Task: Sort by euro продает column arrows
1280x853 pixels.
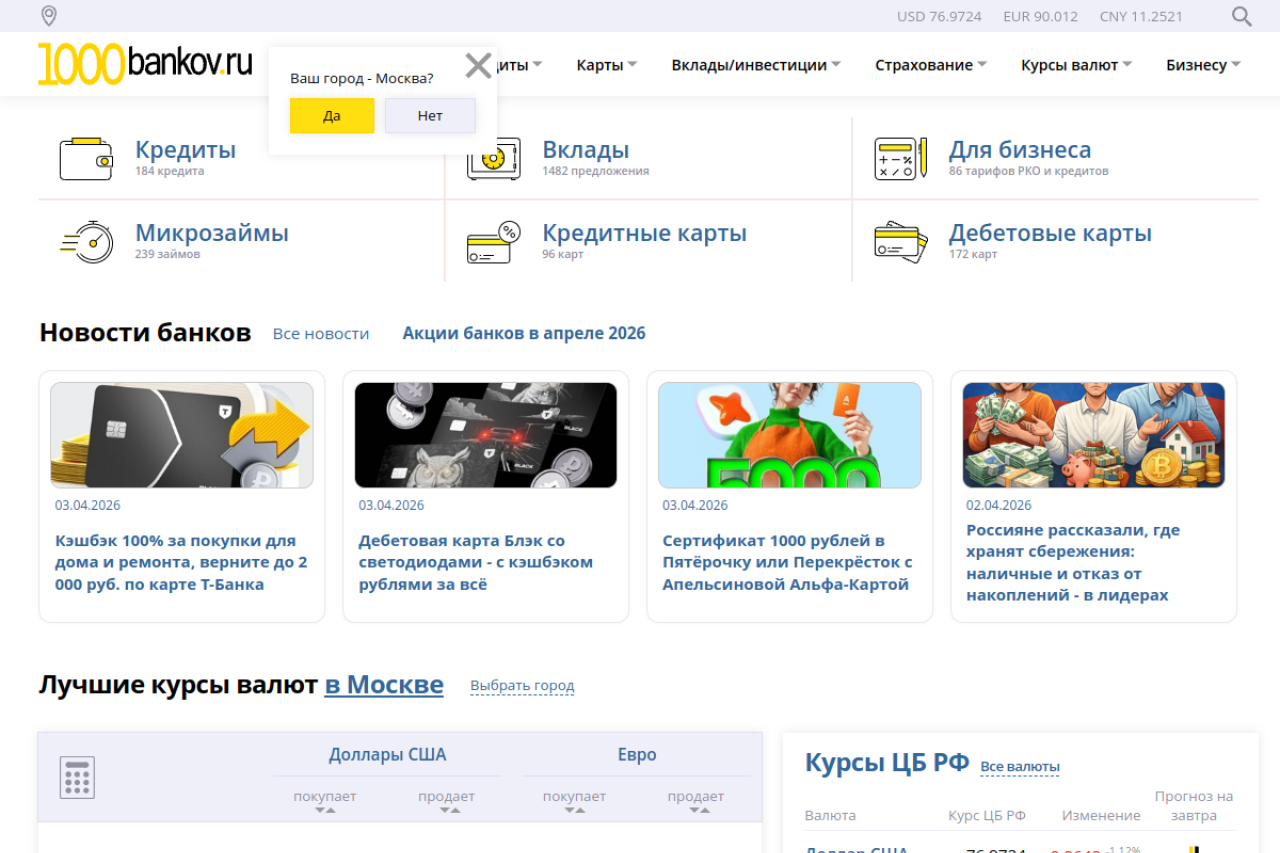Action: 699,810
